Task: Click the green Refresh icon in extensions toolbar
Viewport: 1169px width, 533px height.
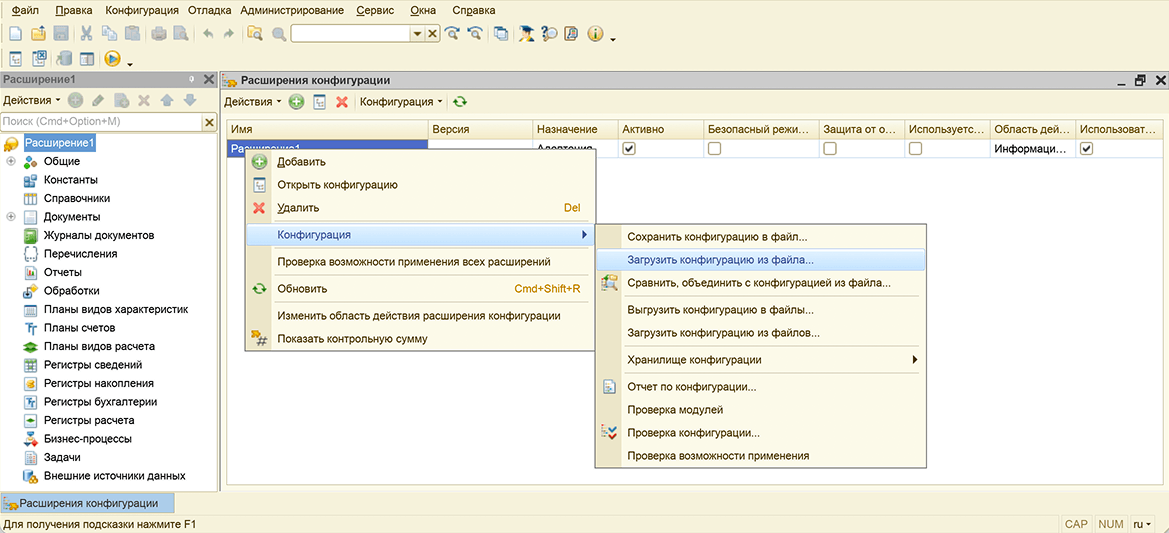Action: tap(459, 102)
